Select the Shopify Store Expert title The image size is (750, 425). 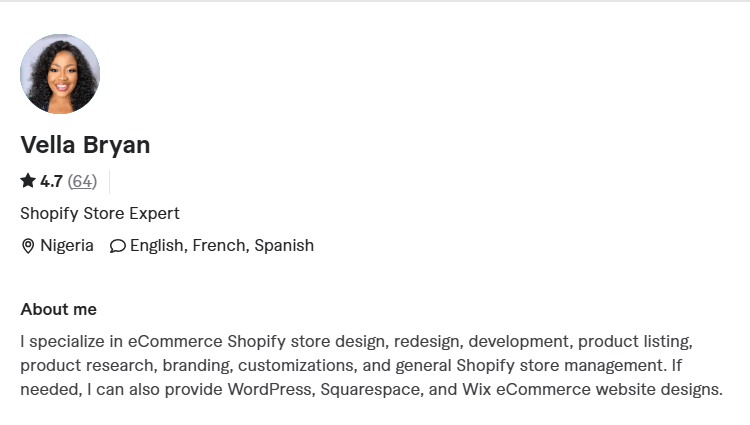(x=100, y=213)
